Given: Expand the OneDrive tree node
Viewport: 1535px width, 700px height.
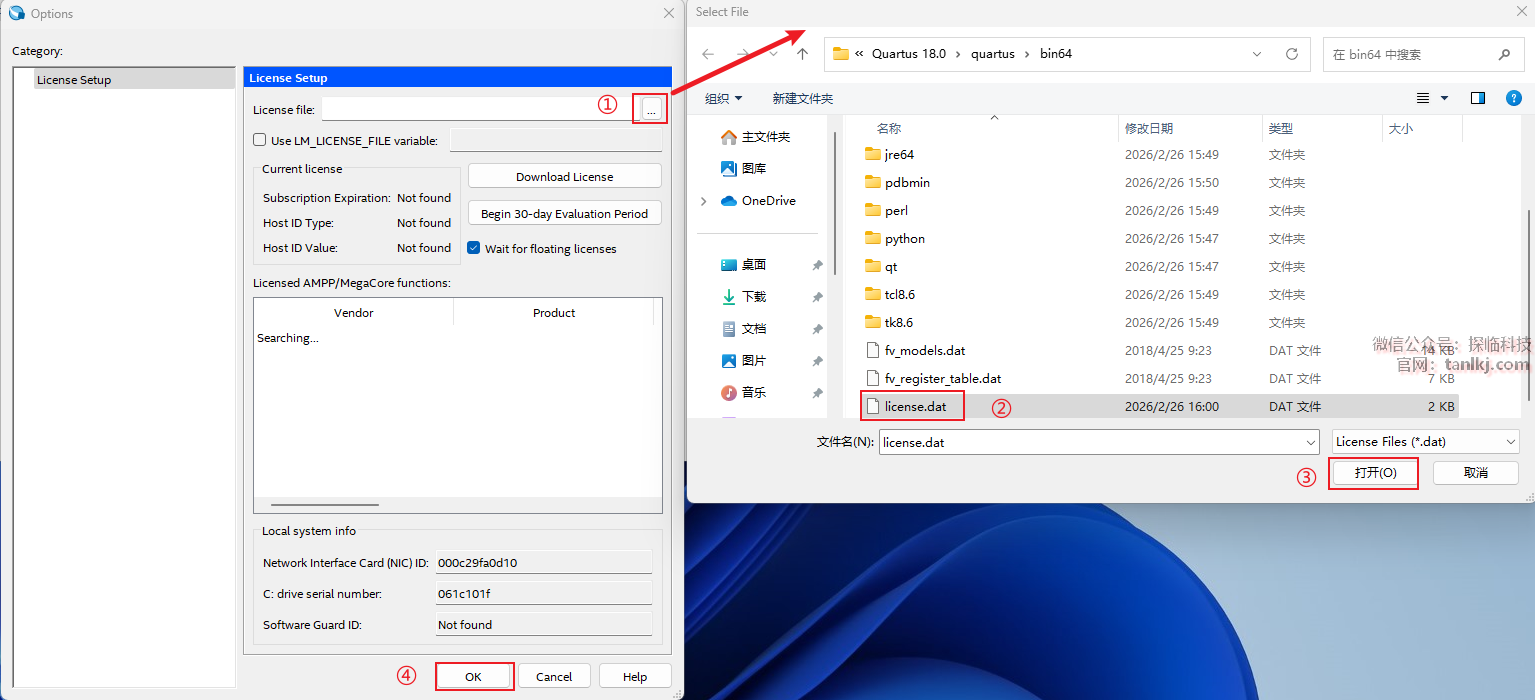Looking at the screenshot, I should (704, 201).
